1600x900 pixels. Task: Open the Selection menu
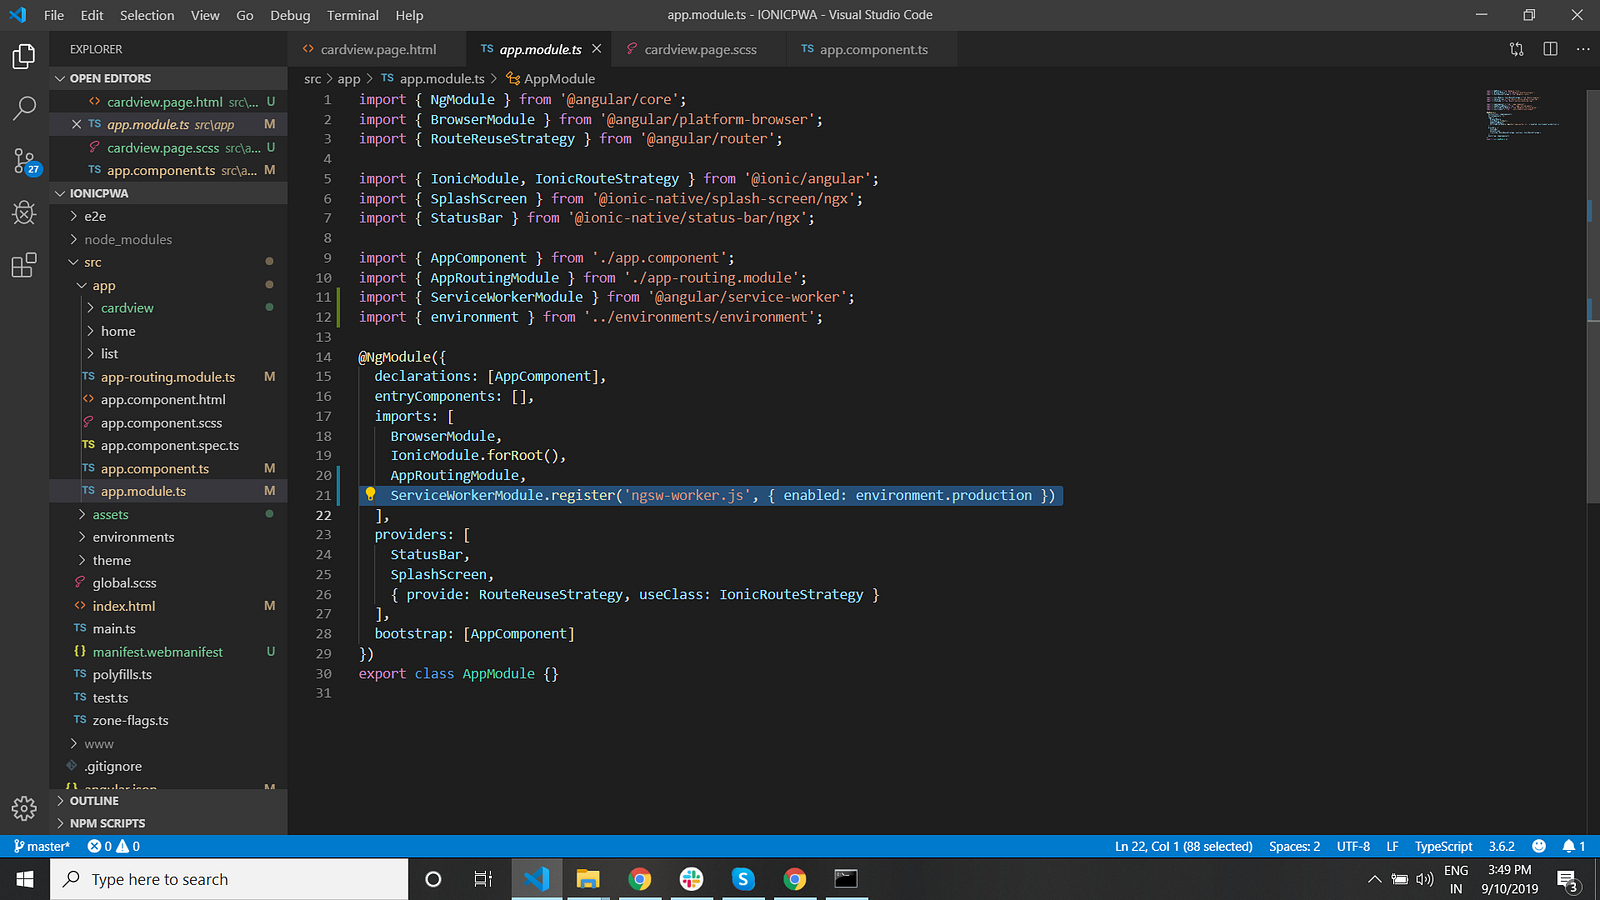tap(147, 15)
